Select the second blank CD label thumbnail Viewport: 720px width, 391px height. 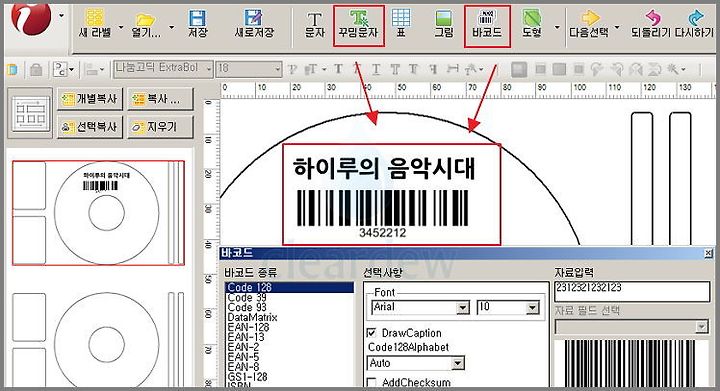click(98, 340)
